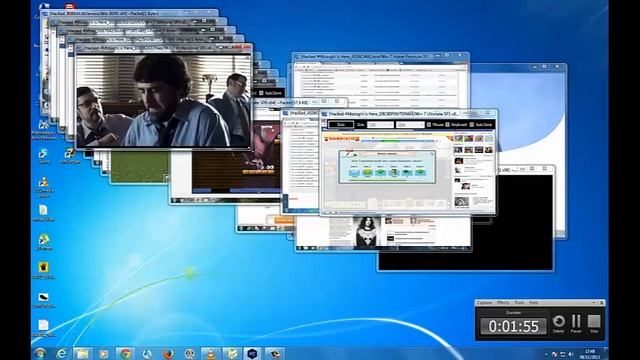
Task: Open Windows Media Player from the taskbar
Action: pos(104,353)
